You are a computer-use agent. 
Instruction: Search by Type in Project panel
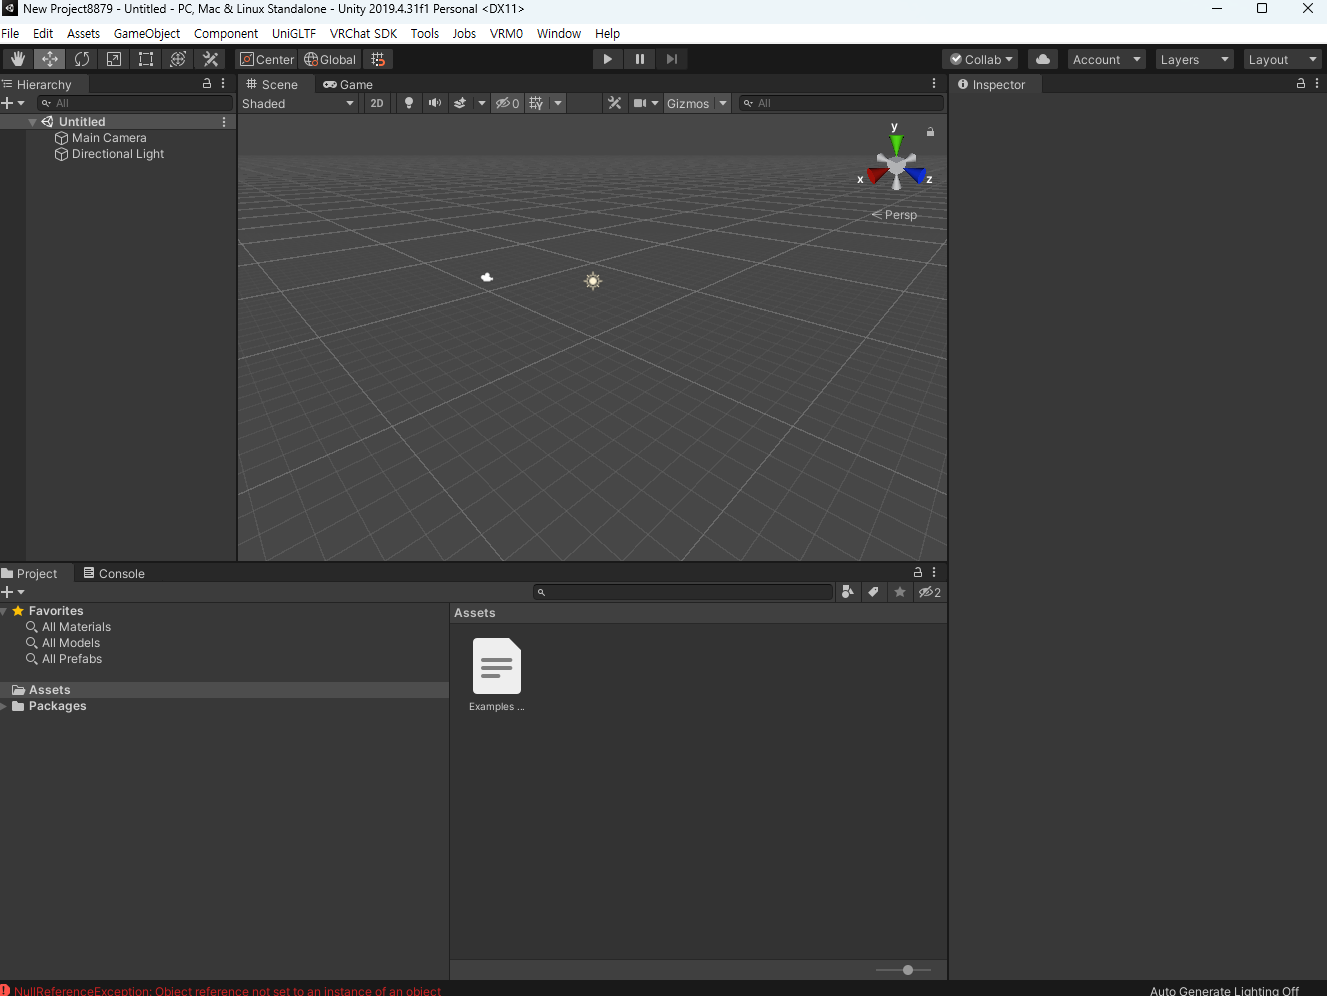click(x=848, y=592)
